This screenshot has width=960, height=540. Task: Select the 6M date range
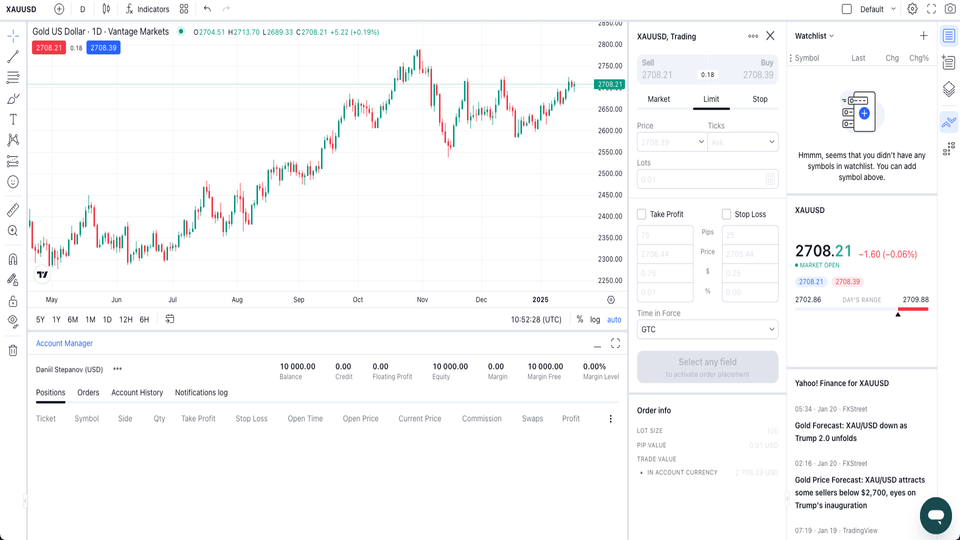pos(73,320)
